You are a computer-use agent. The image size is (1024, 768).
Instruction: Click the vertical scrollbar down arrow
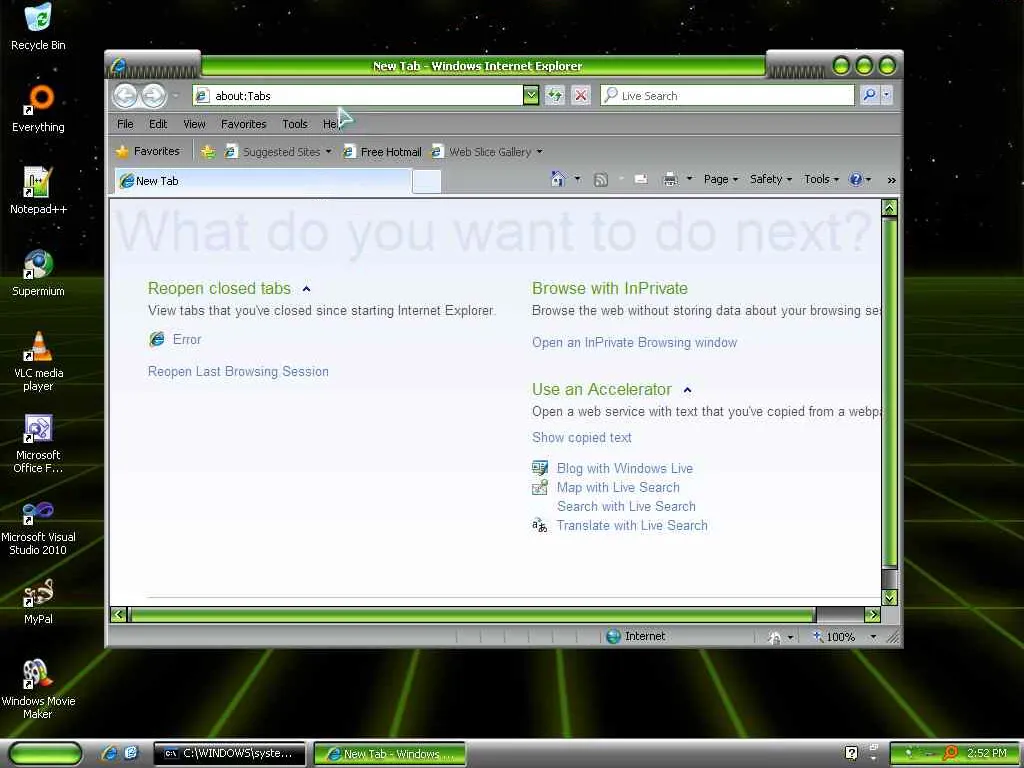[x=889, y=597]
